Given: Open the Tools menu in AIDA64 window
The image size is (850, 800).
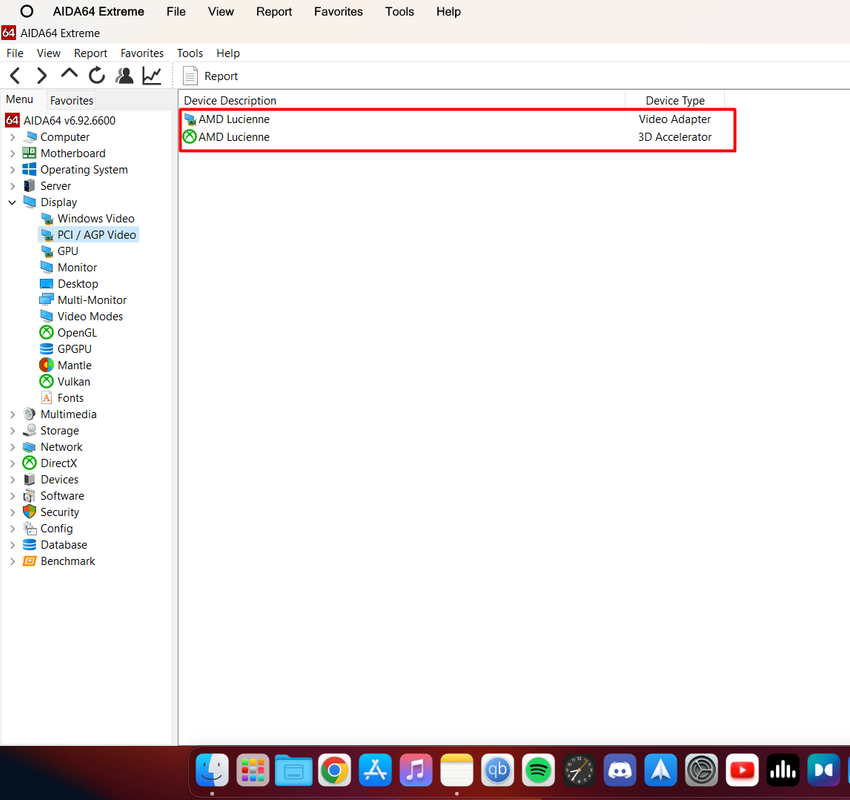Looking at the screenshot, I should pyautogui.click(x=190, y=53).
